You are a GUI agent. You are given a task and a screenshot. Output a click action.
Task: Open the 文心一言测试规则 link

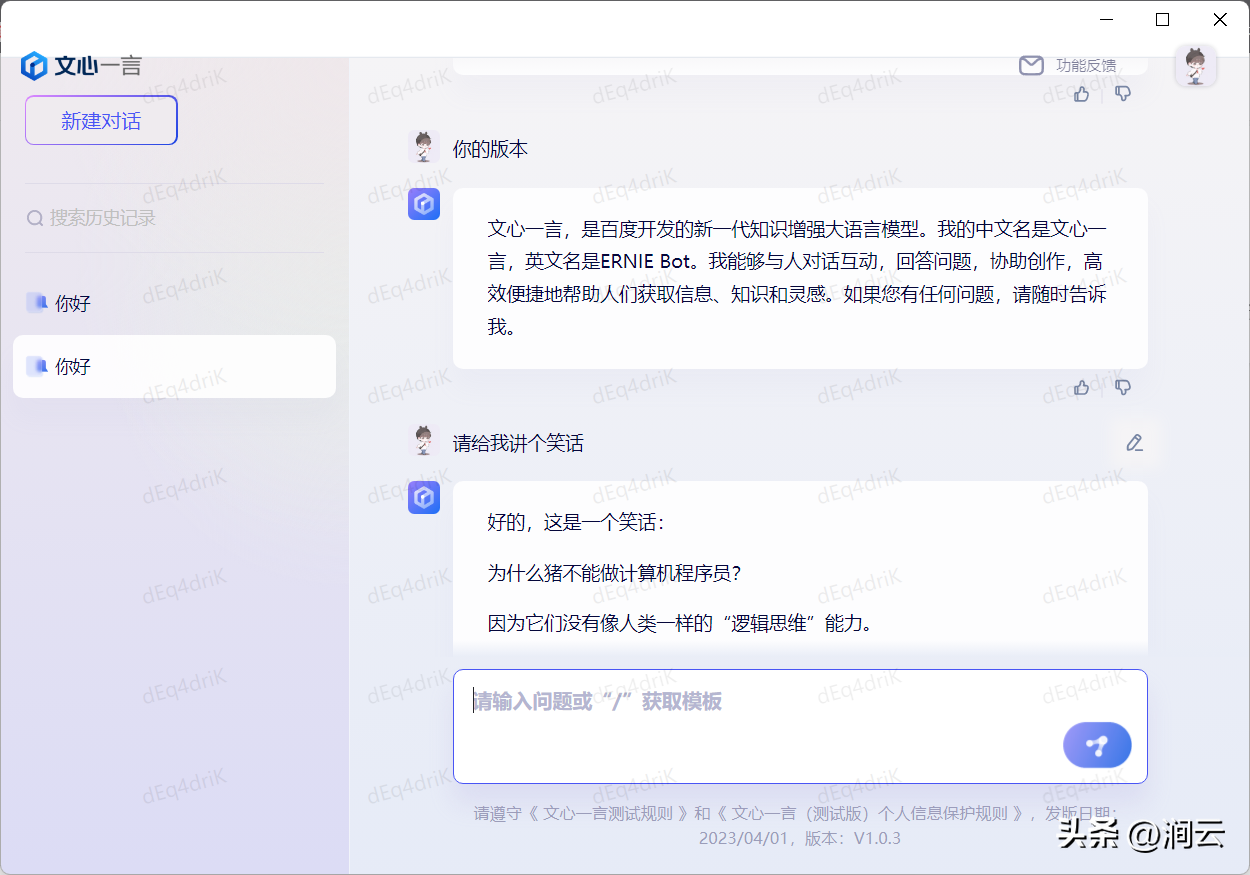(x=610, y=813)
